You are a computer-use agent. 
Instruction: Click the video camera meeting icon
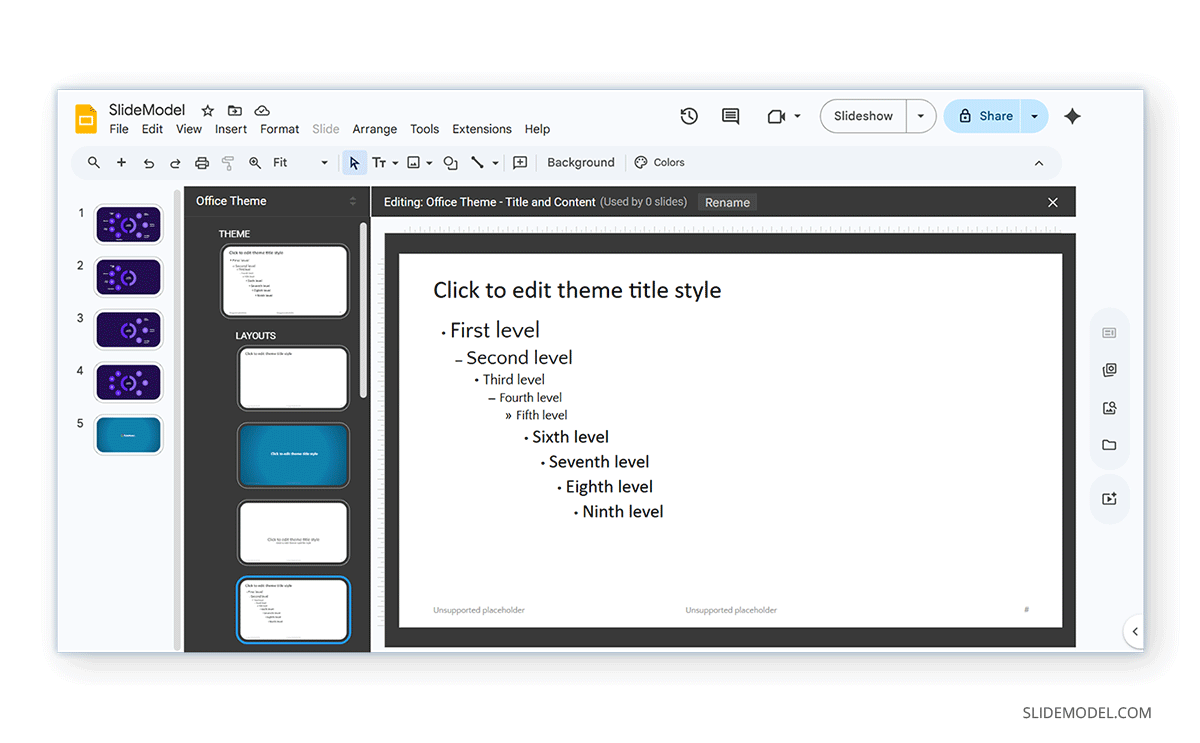[776, 117]
